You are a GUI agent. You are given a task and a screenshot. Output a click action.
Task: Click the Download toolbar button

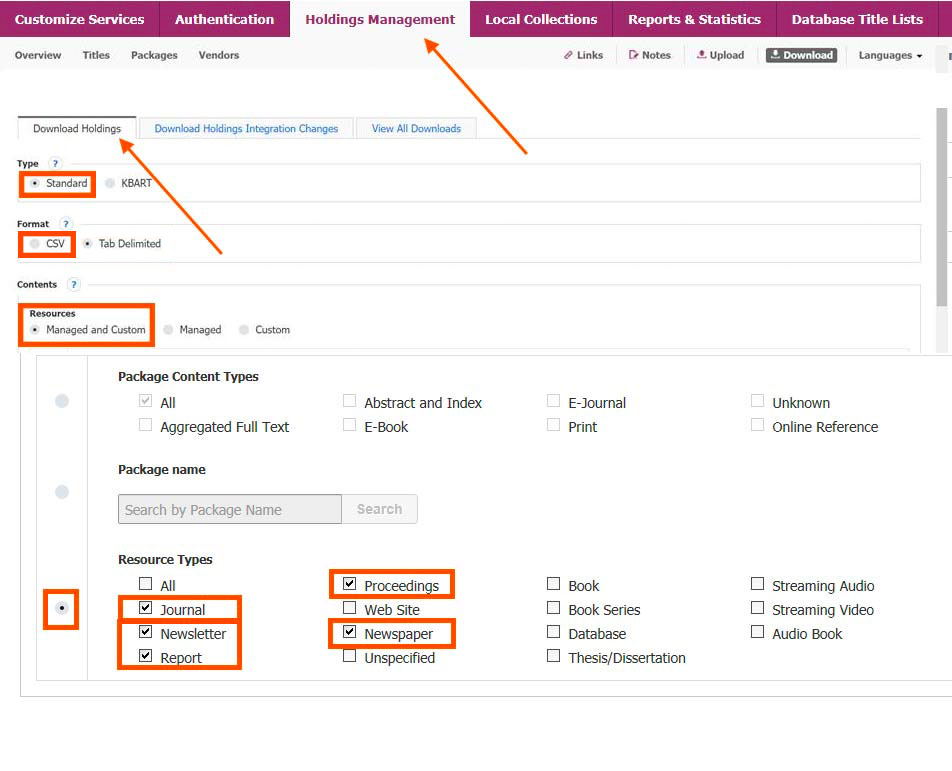[x=801, y=55]
